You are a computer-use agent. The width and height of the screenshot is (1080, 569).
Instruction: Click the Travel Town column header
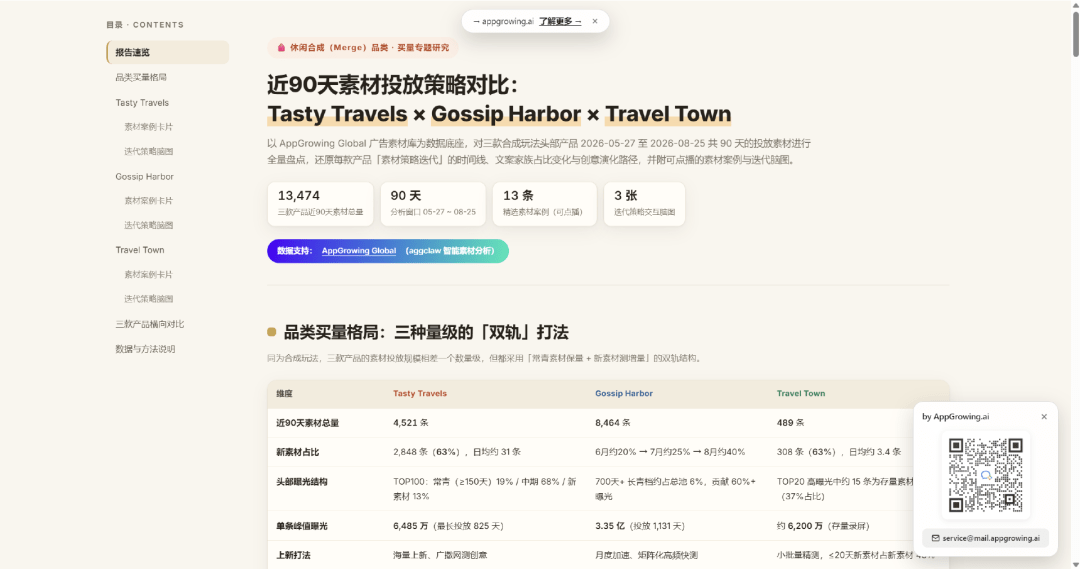click(801, 393)
